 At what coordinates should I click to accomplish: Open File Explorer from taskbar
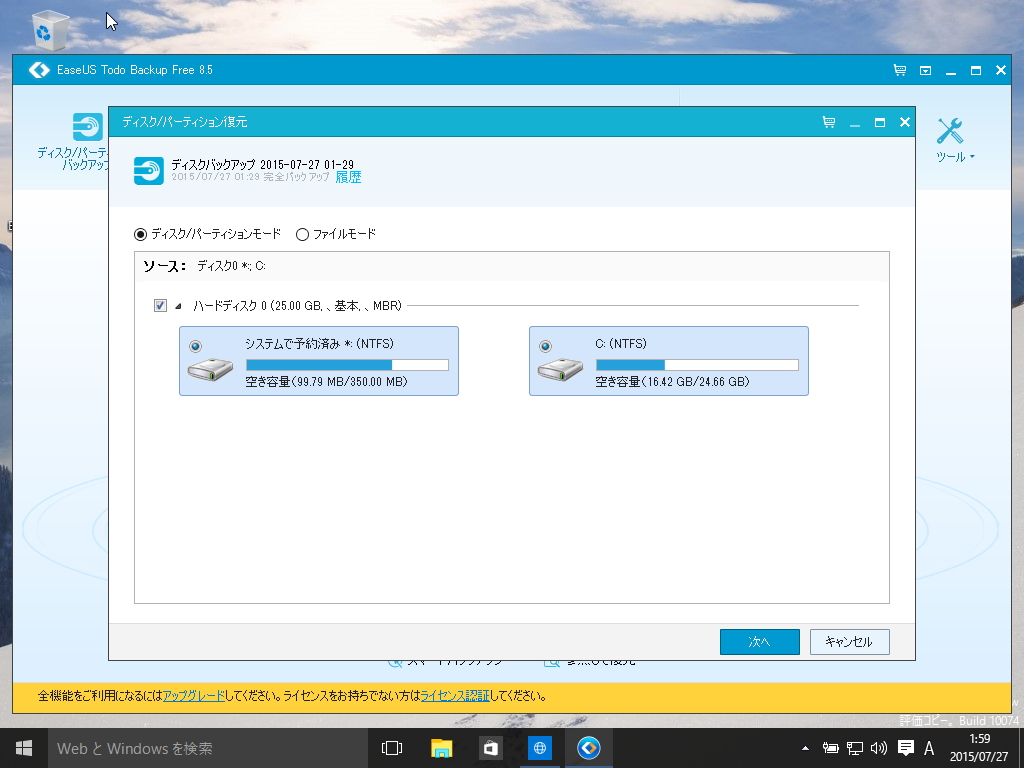pyautogui.click(x=441, y=748)
